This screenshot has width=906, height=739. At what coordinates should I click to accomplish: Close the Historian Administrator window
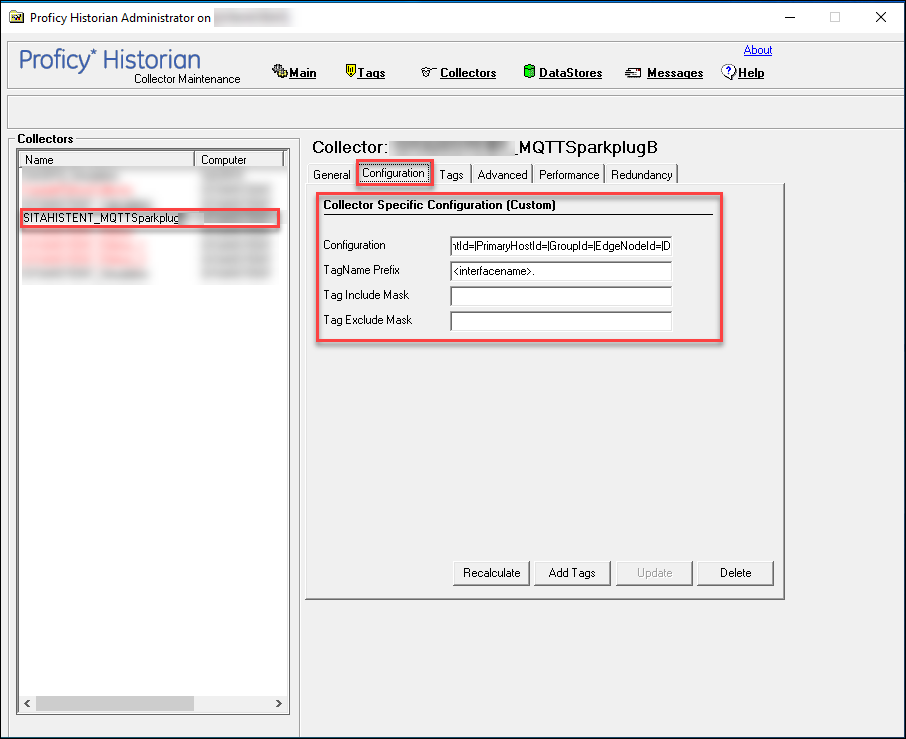pos(881,17)
